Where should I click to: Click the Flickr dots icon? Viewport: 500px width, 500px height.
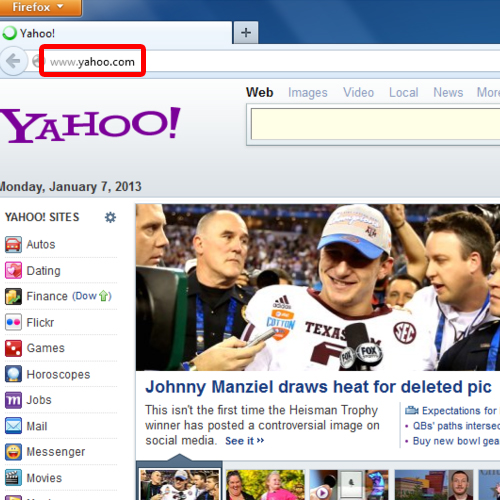pyautogui.click(x=13, y=322)
